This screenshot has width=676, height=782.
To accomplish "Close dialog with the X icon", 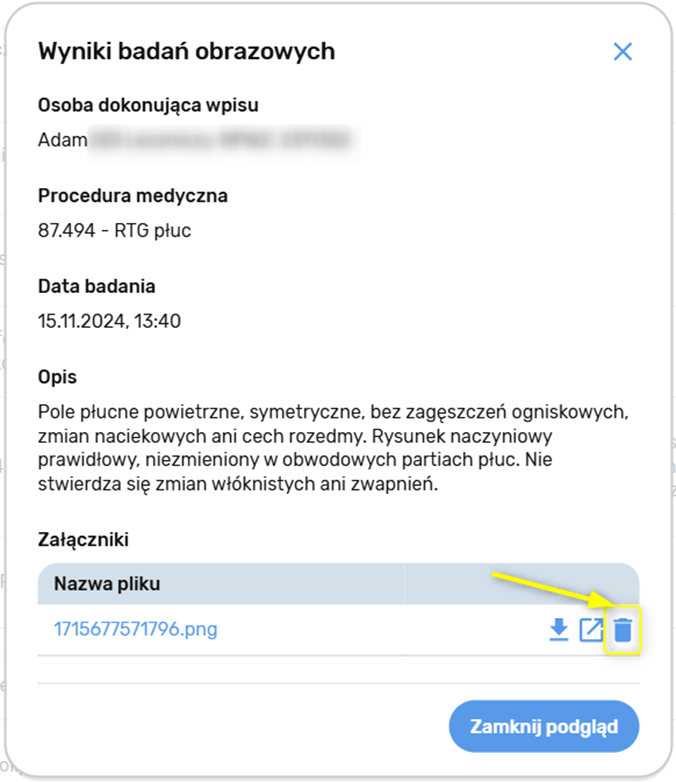I will [x=623, y=52].
